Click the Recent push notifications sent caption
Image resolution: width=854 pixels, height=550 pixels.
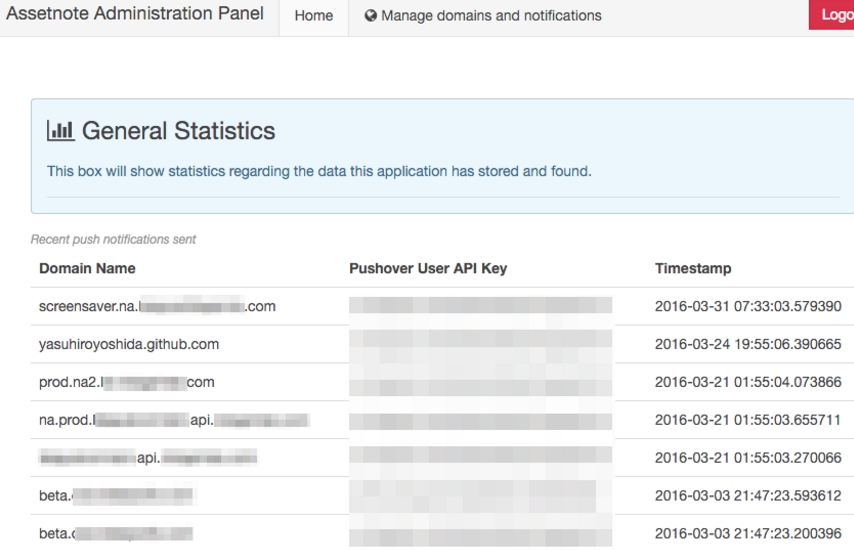pyautogui.click(x=113, y=239)
